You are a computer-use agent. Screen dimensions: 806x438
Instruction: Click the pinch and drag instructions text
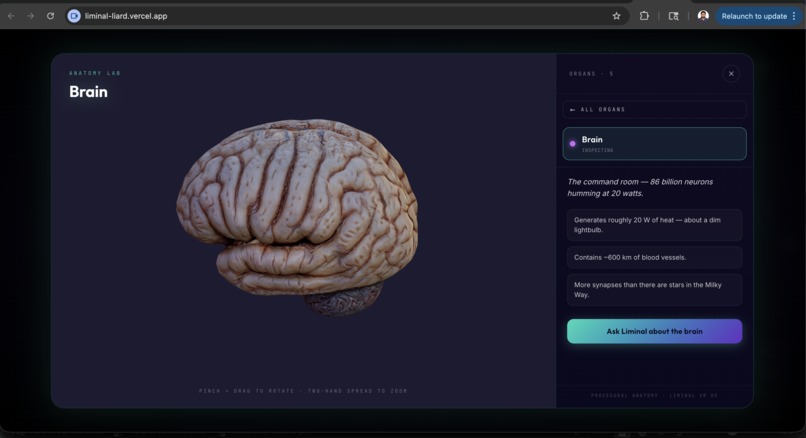(x=303, y=391)
